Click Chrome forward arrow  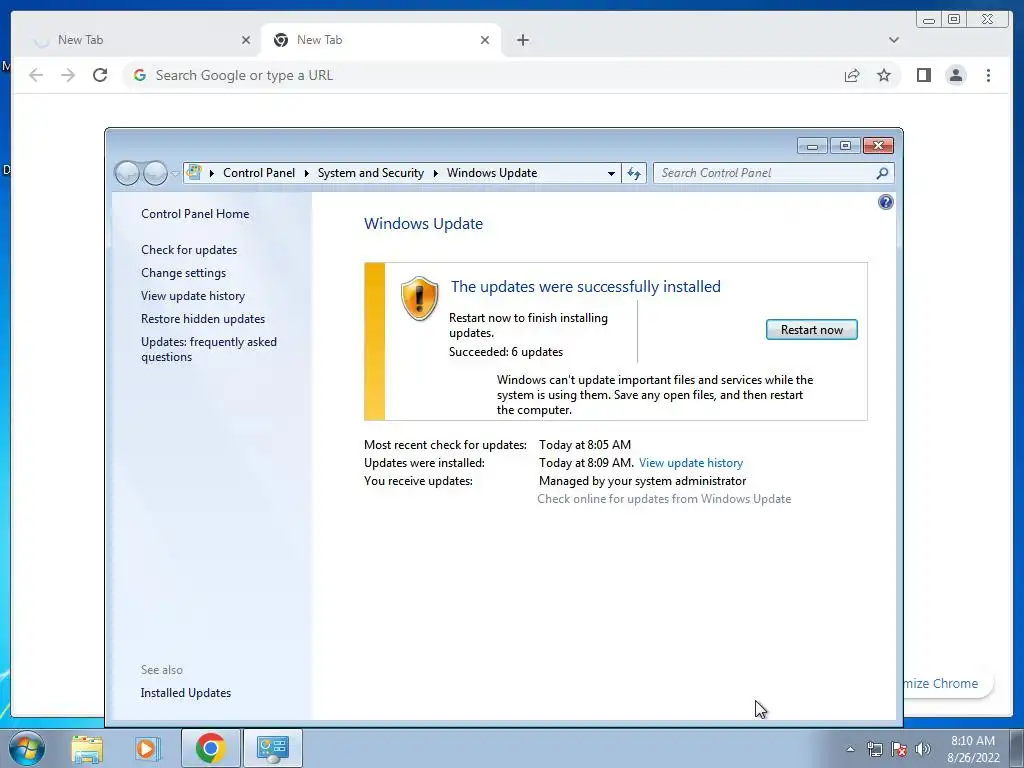pyautogui.click(x=68, y=75)
